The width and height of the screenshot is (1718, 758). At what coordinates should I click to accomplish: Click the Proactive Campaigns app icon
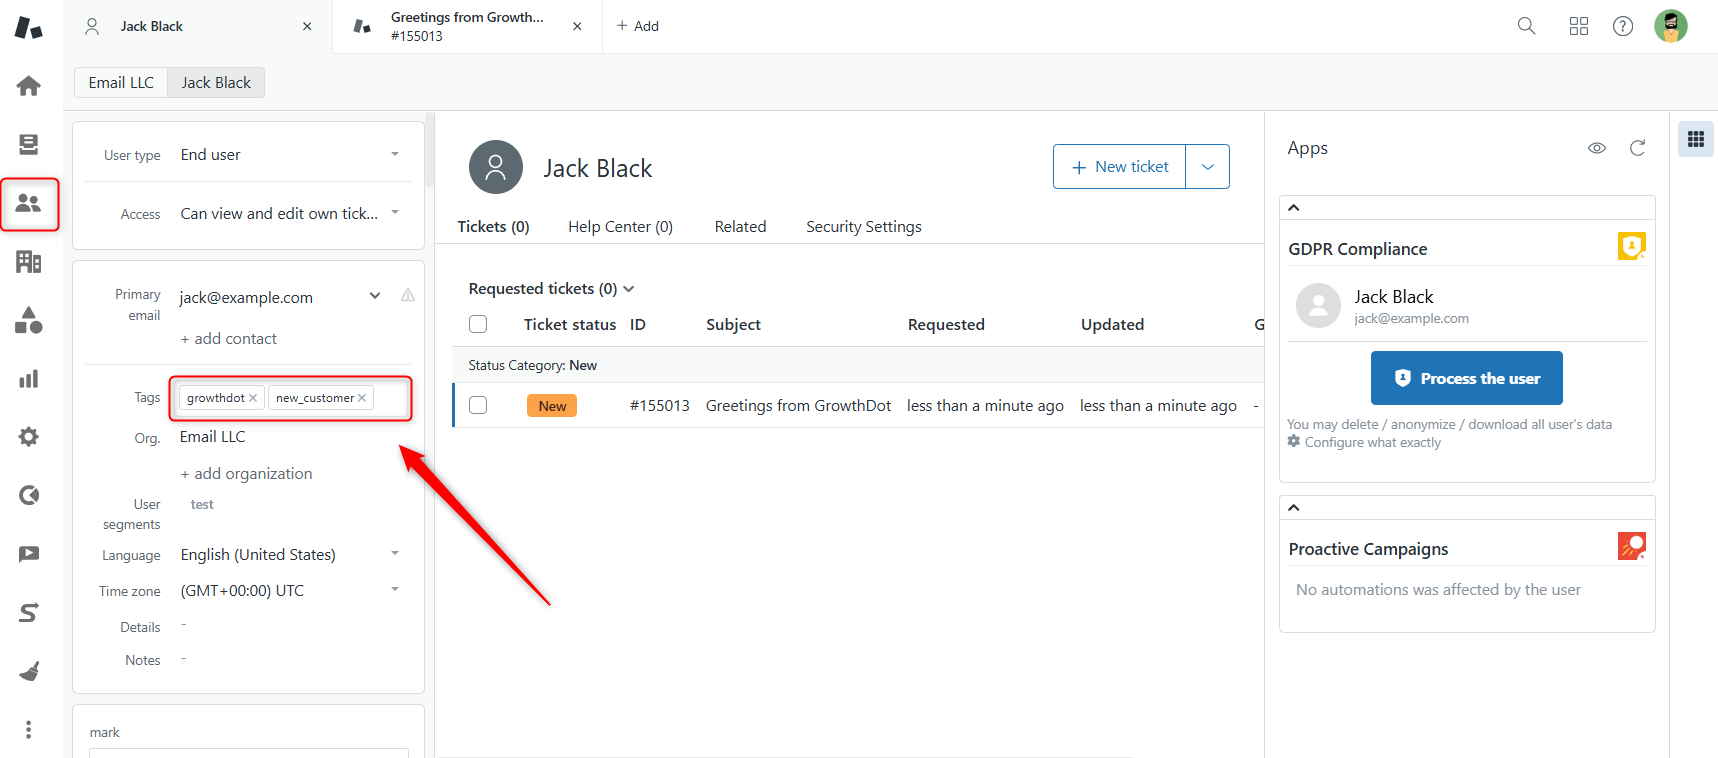(x=1632, y=546)
